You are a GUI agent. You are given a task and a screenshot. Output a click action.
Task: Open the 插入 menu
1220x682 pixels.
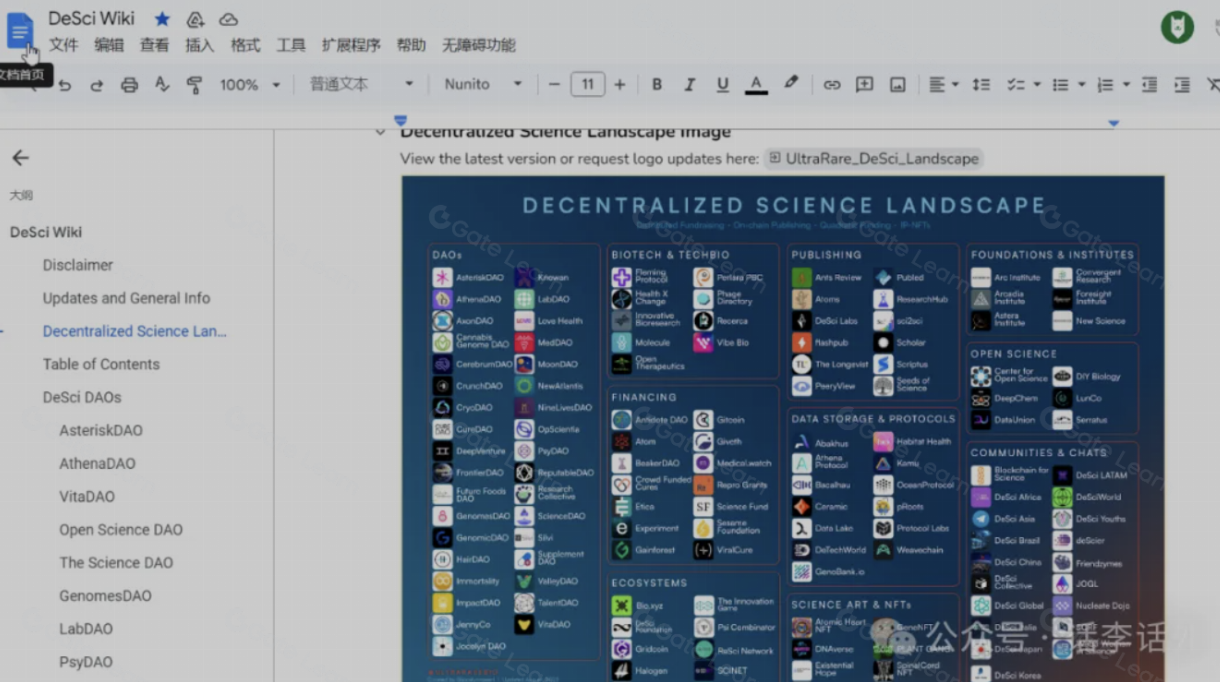pos(199,45)
